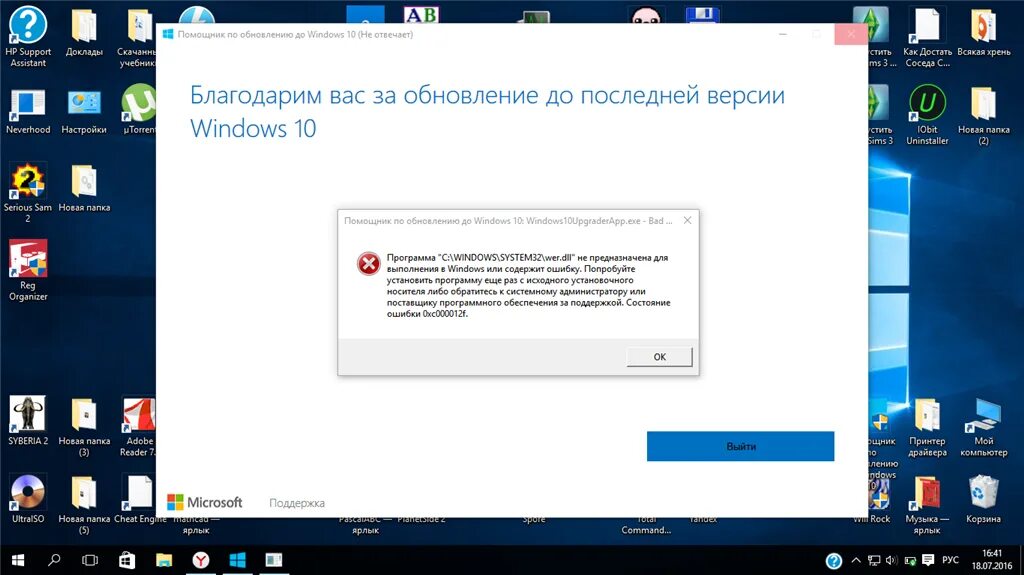This screenshot has width=1024, height=575.
Task: Select the Serious Sam 2 shortcut
Action: coord(27,193)
